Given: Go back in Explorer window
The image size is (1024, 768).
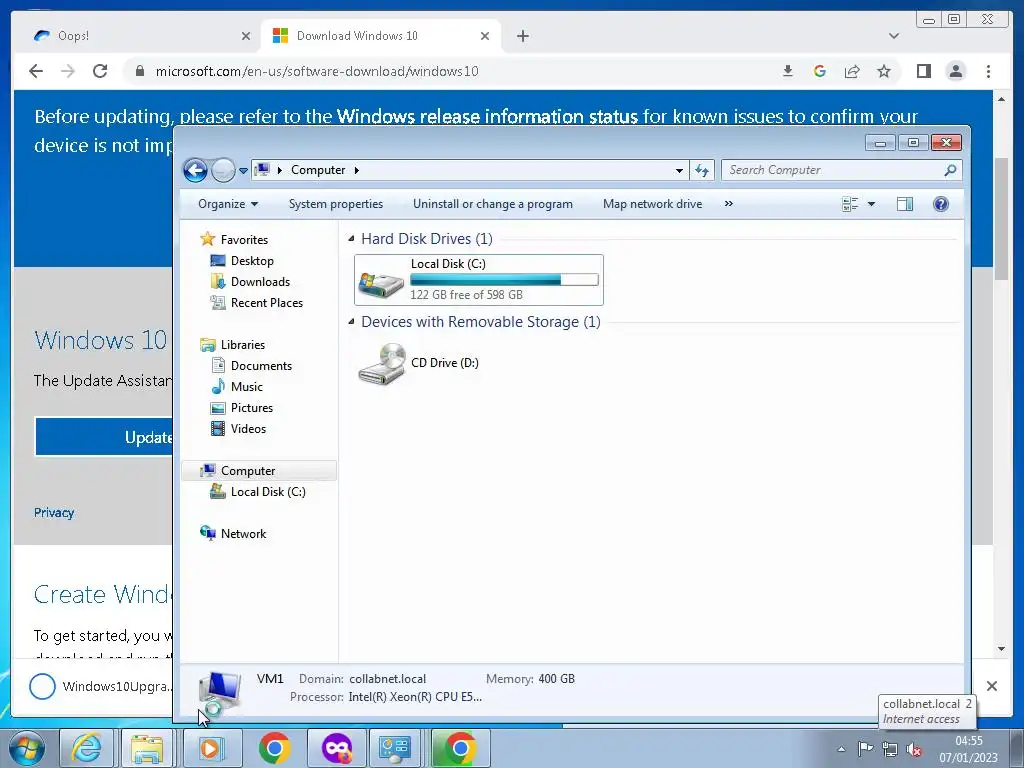Looking at the screenshot, I should point(195,170).
